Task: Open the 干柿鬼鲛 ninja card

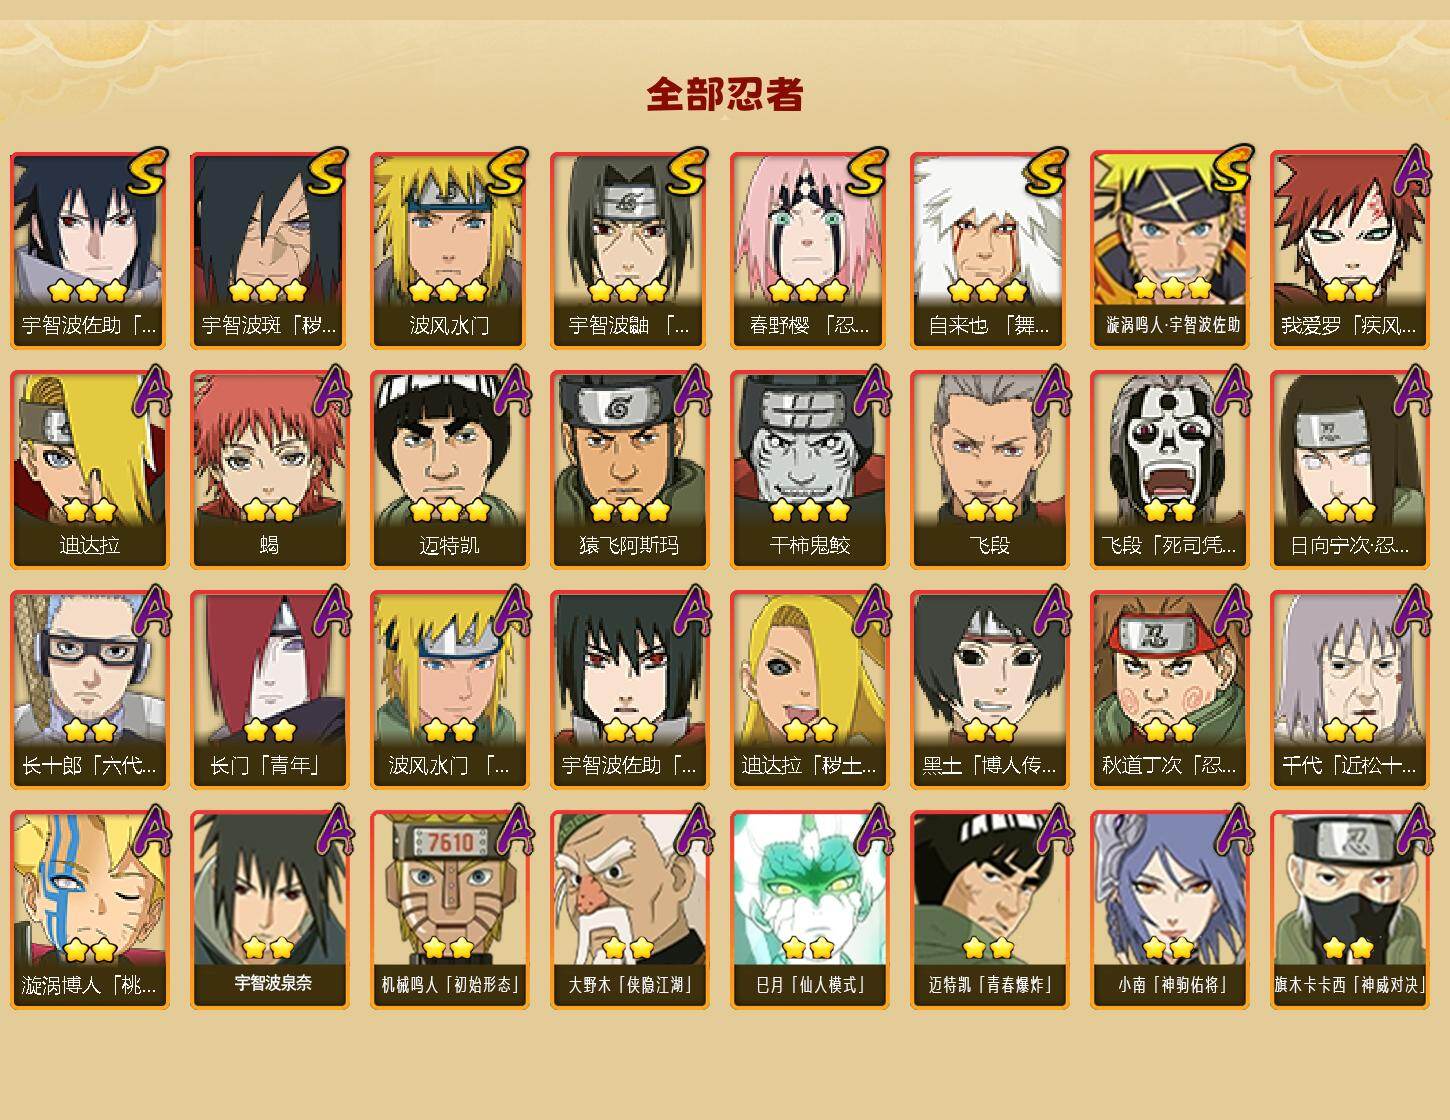Action: point(809,470)
